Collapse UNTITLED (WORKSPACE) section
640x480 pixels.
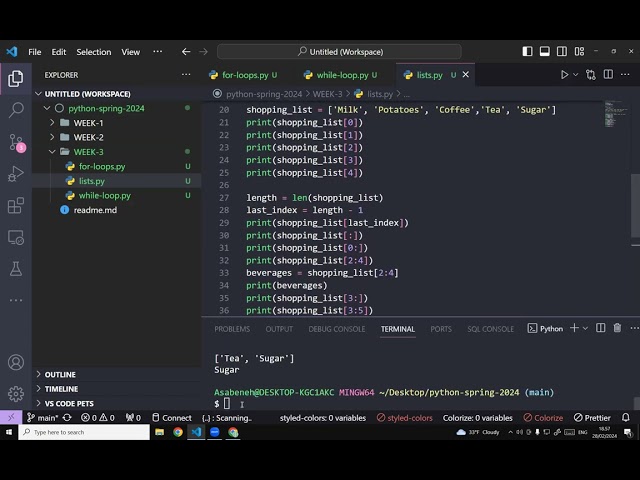click(x=38, y=94)
